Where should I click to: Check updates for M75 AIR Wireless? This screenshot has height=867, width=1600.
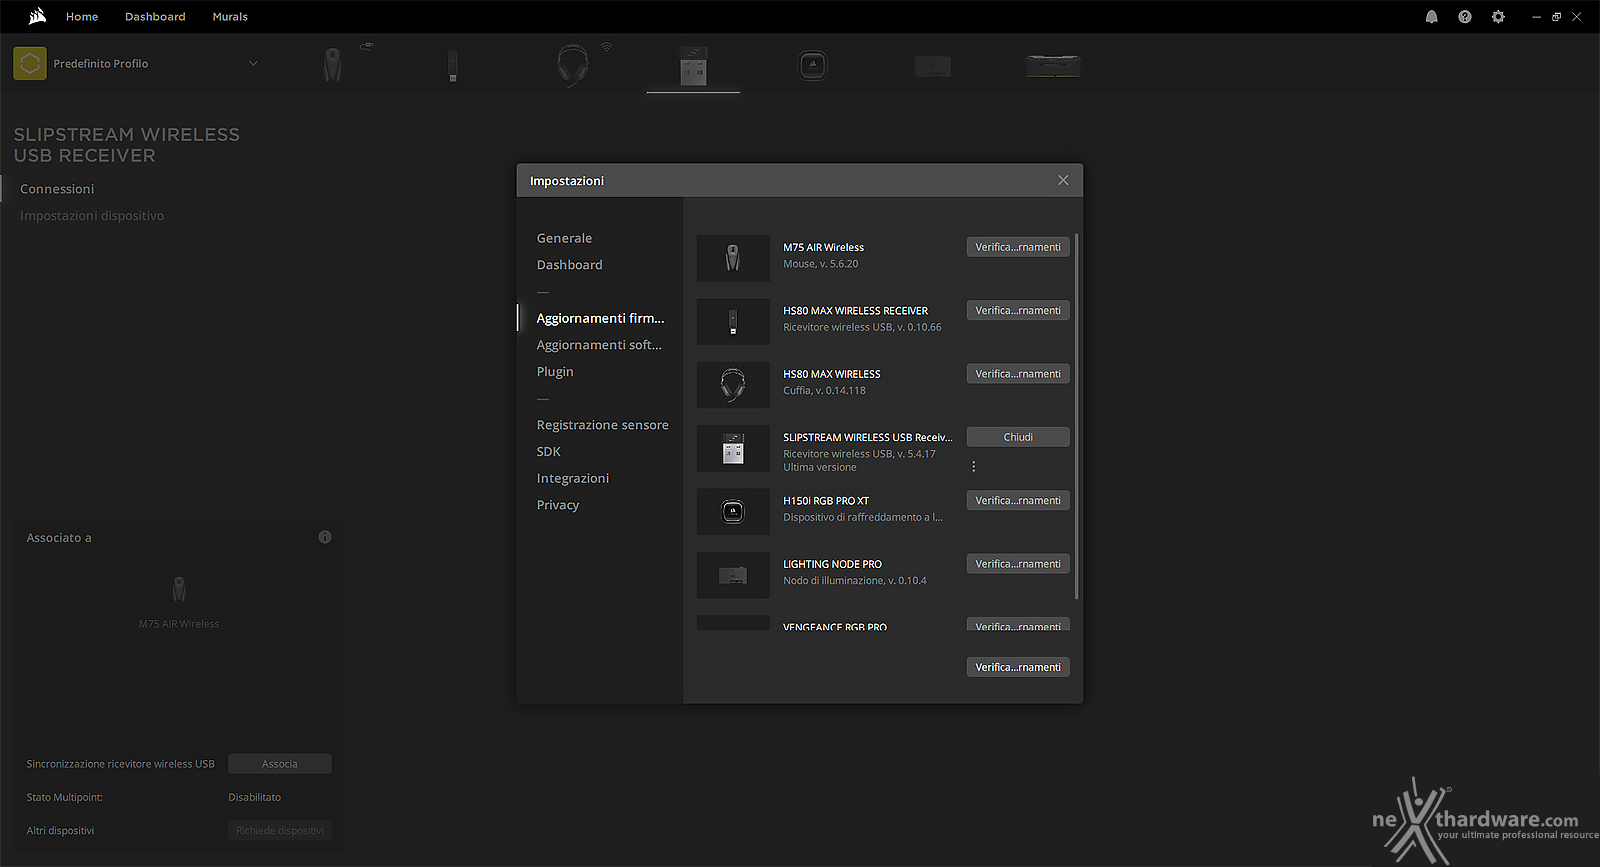[1018, 247]
